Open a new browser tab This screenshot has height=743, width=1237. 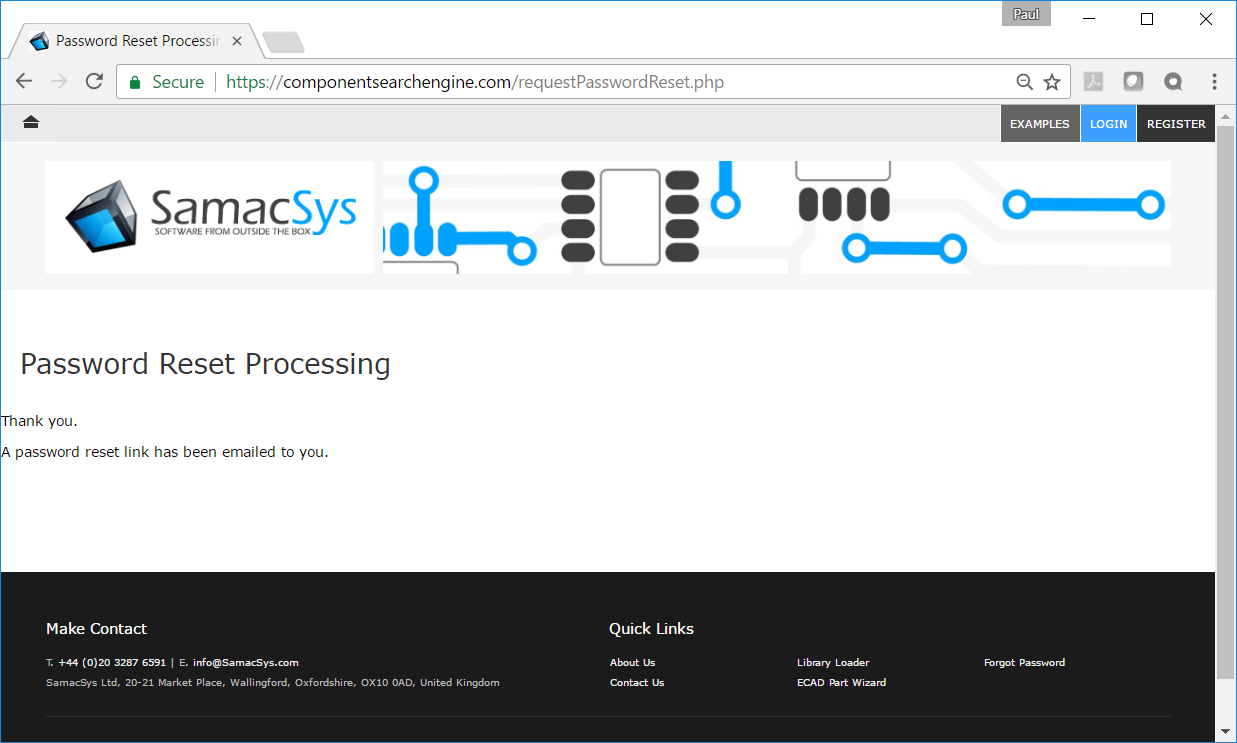[x=281, y=41]
